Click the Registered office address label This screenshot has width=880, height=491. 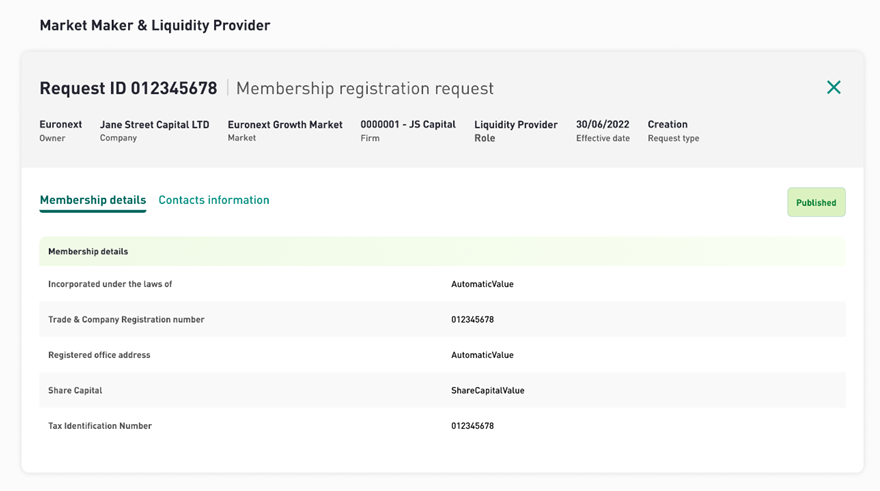point(99,355)
